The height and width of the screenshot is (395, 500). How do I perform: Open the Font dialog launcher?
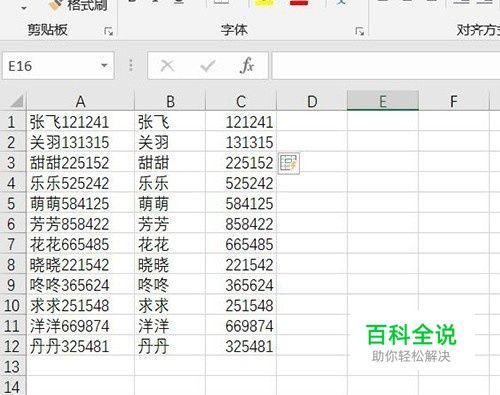pos(359,32)
